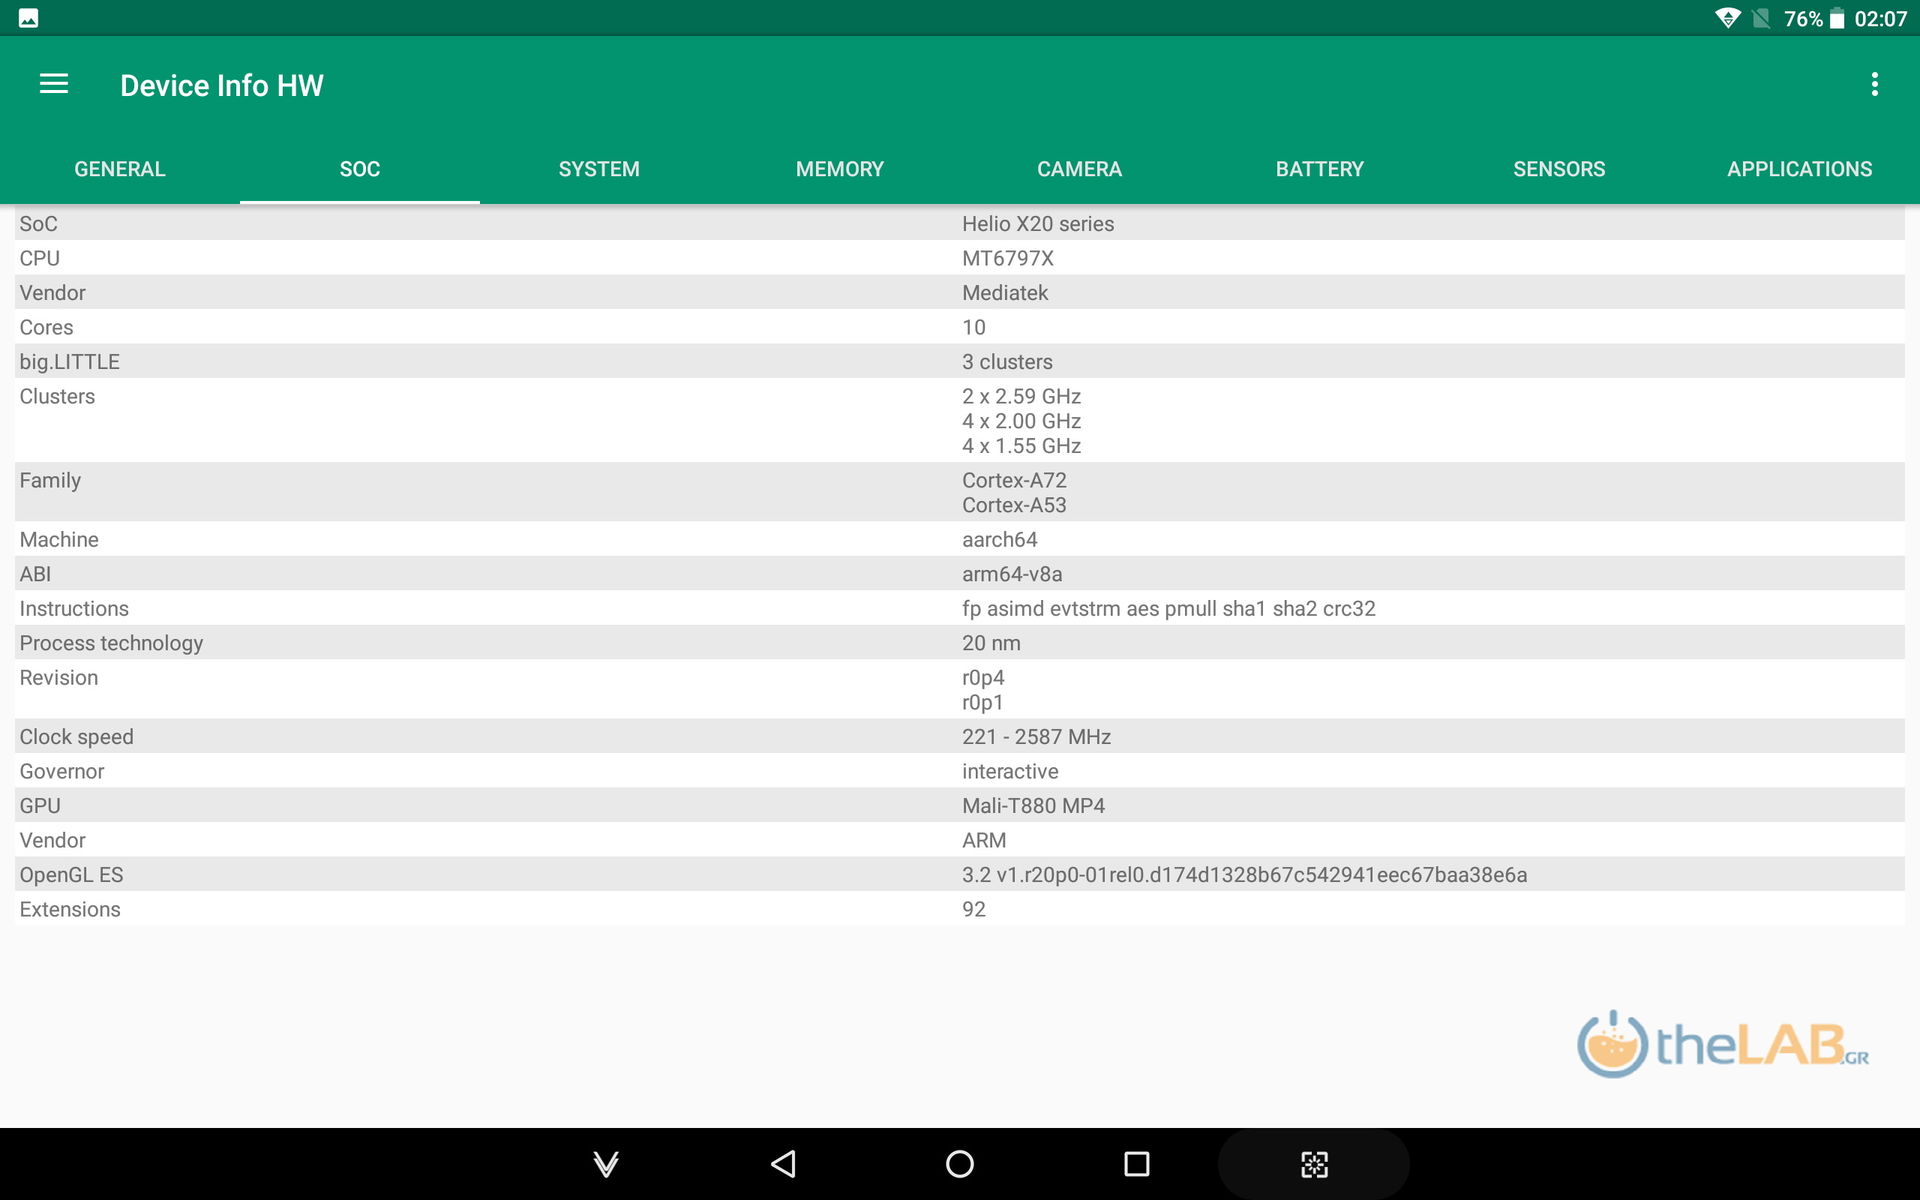
Task: Go to the CAMERA tab
Action: pos(1079,169)
